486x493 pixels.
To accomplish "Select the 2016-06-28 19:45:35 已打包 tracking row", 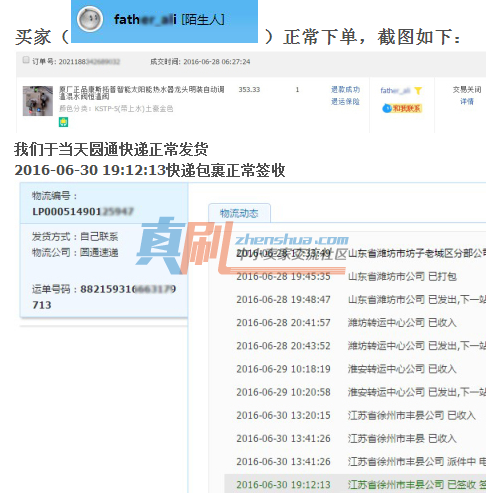I will click(346, 276).
